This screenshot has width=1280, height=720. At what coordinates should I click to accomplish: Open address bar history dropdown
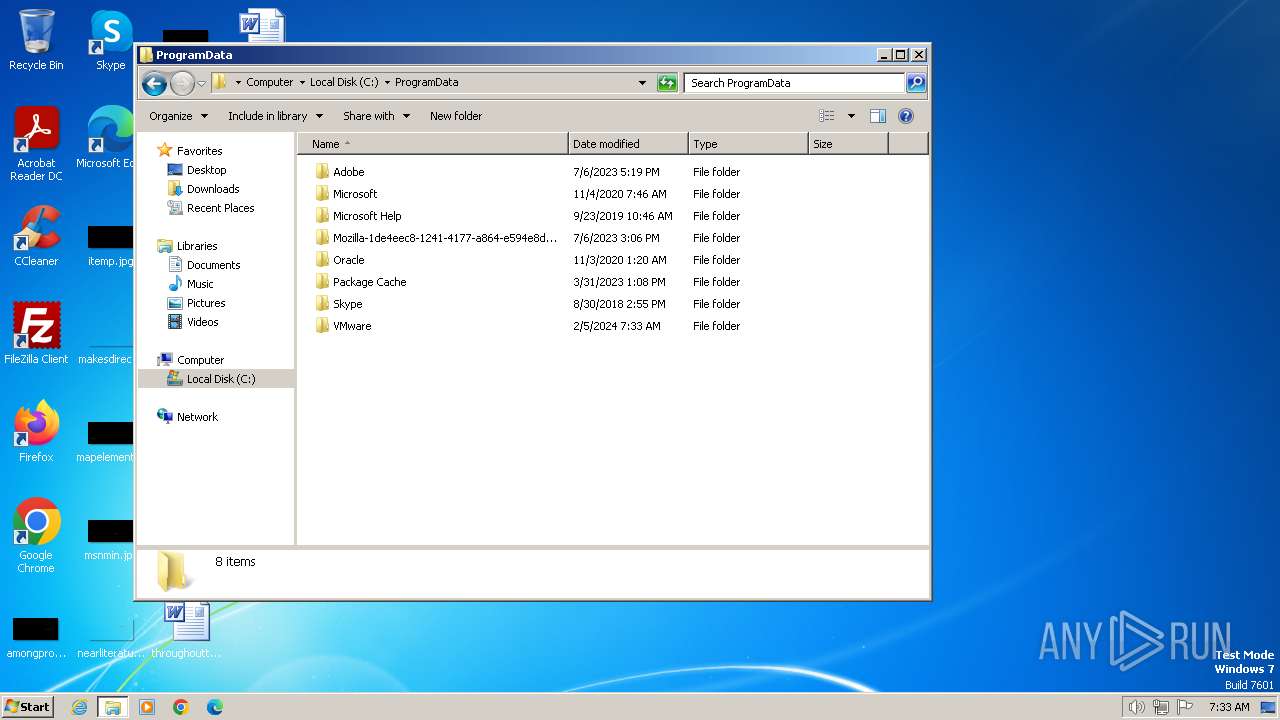[642, 83]
